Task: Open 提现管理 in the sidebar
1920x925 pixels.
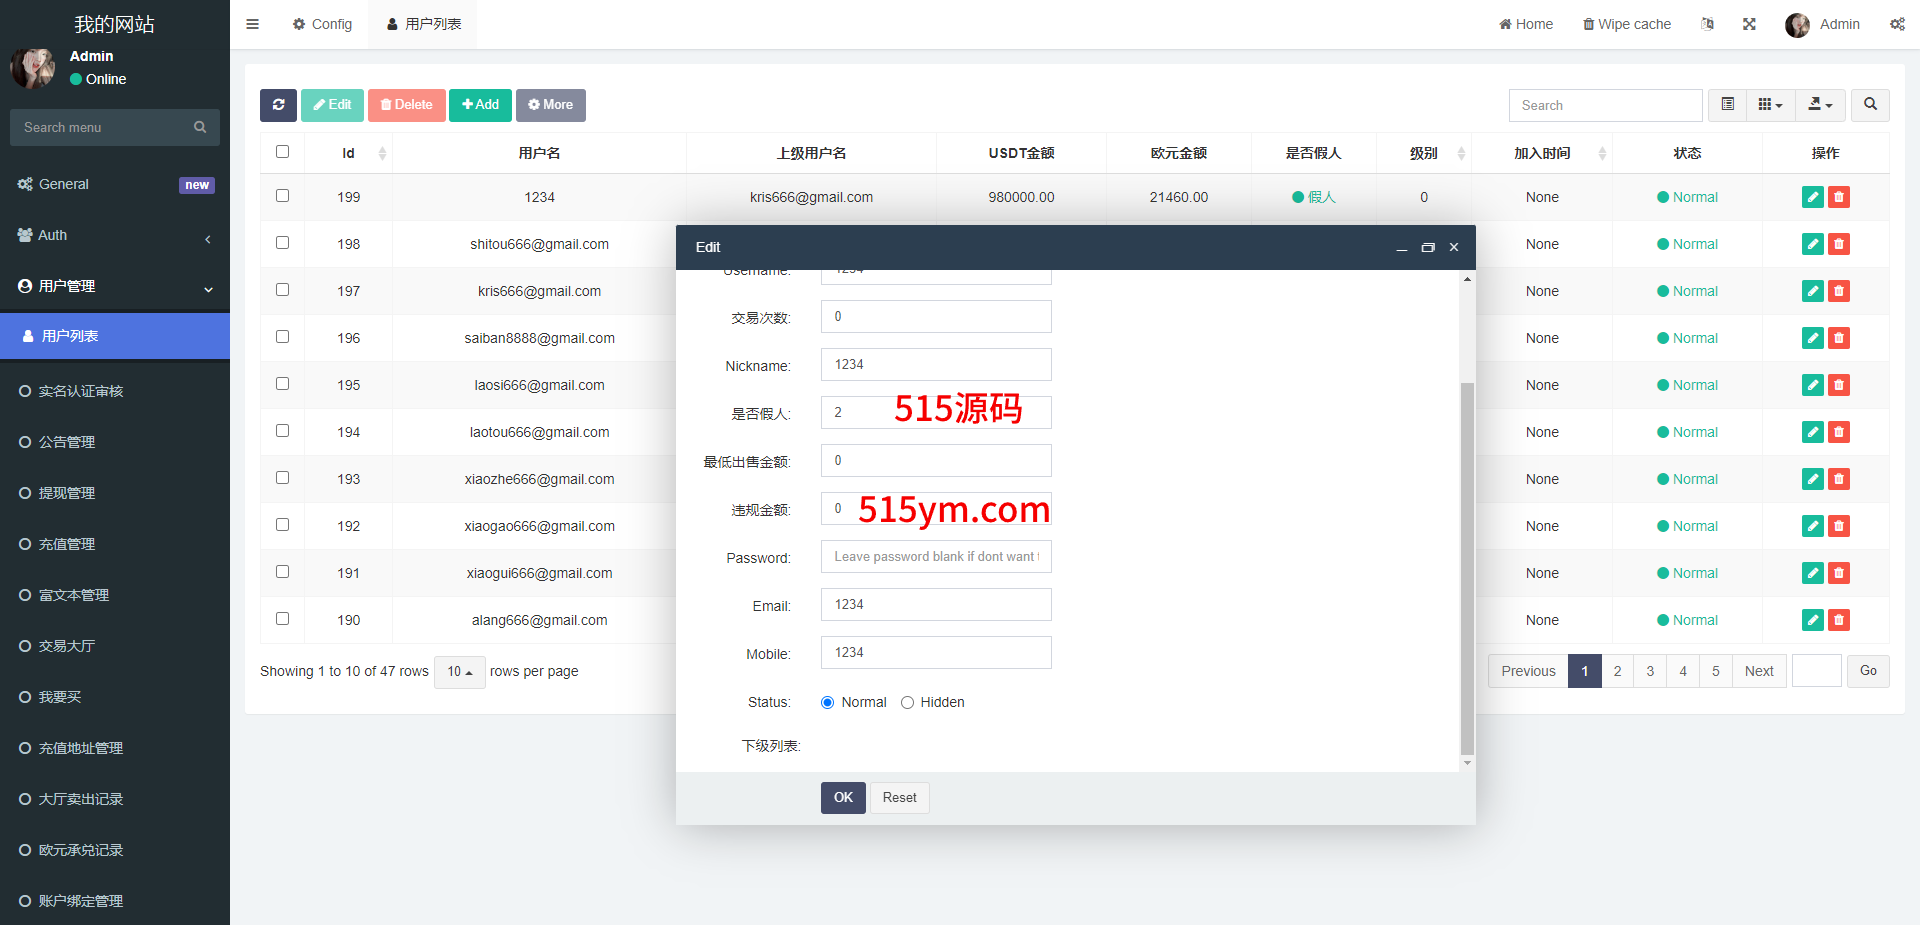Action: click(x=67, y=493)
